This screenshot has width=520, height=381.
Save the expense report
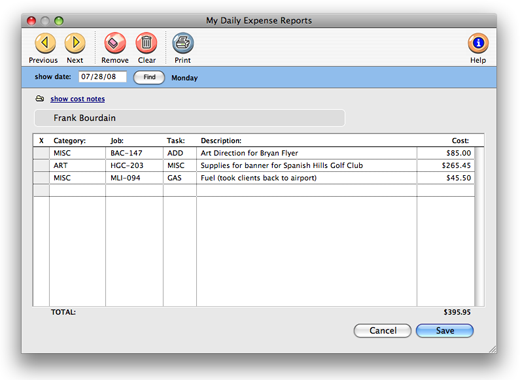click(x=445, y=331)
